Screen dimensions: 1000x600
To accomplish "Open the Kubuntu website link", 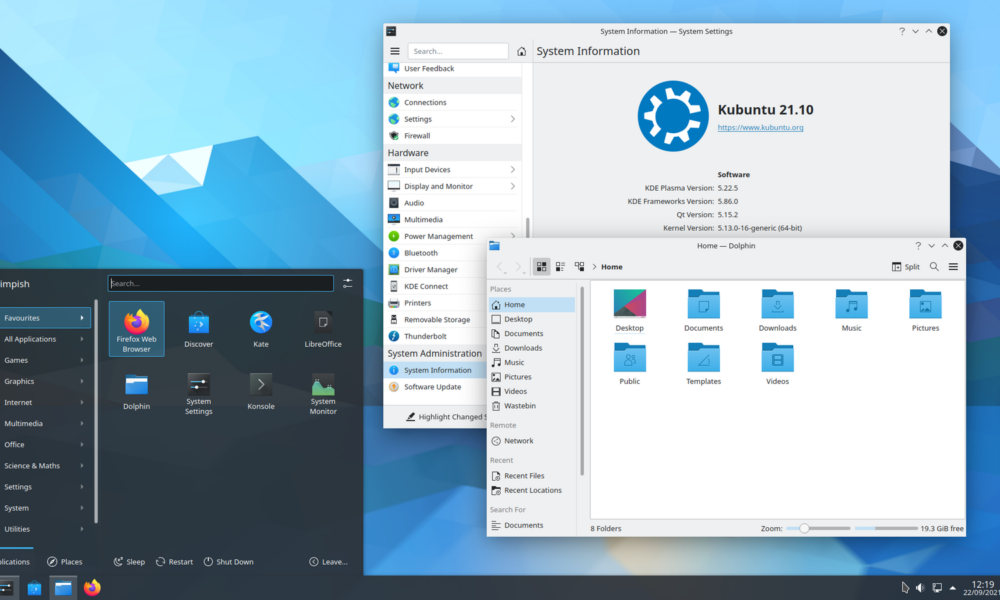I will pos(760,128).
